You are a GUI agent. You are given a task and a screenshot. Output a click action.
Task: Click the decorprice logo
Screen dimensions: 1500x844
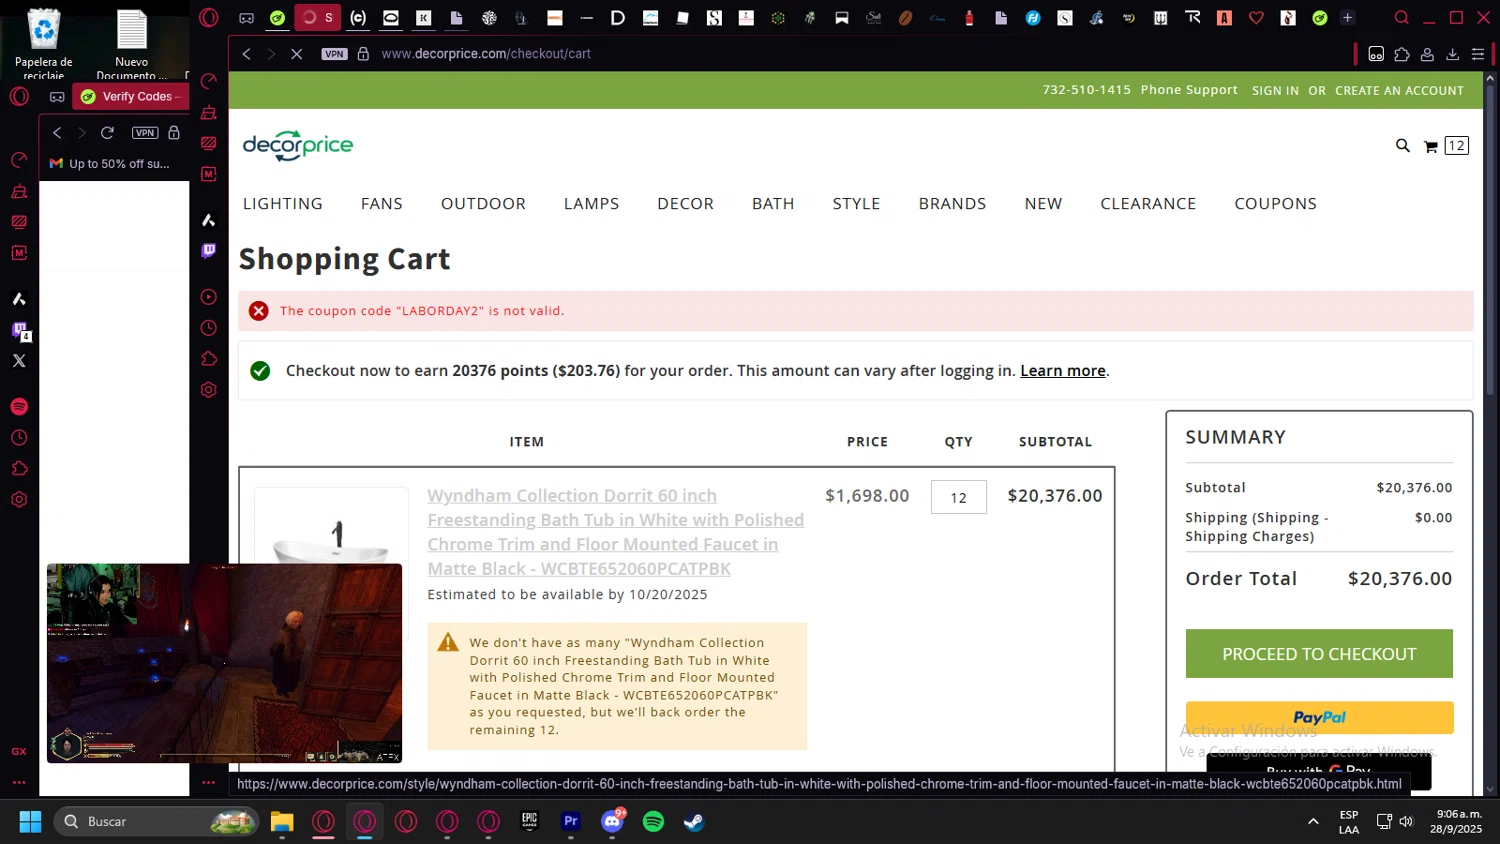click(x=298, y=146)
